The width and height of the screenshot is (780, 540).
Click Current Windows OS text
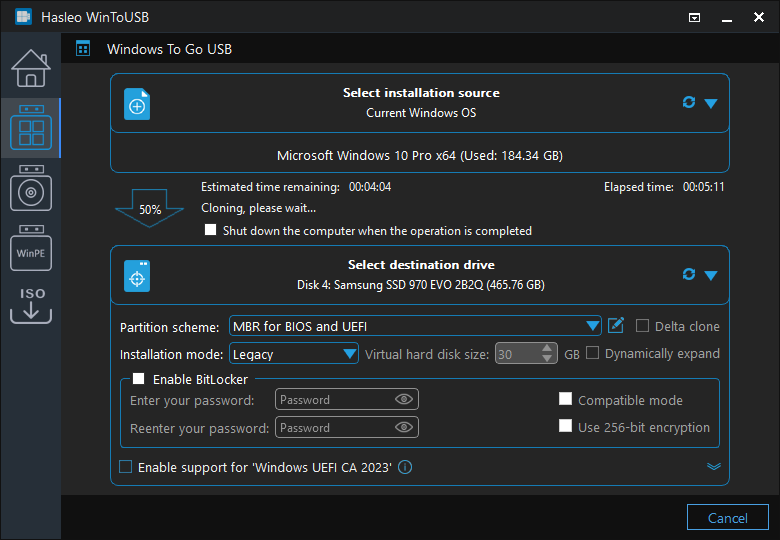pyautogui.click(x=421, y=113)
